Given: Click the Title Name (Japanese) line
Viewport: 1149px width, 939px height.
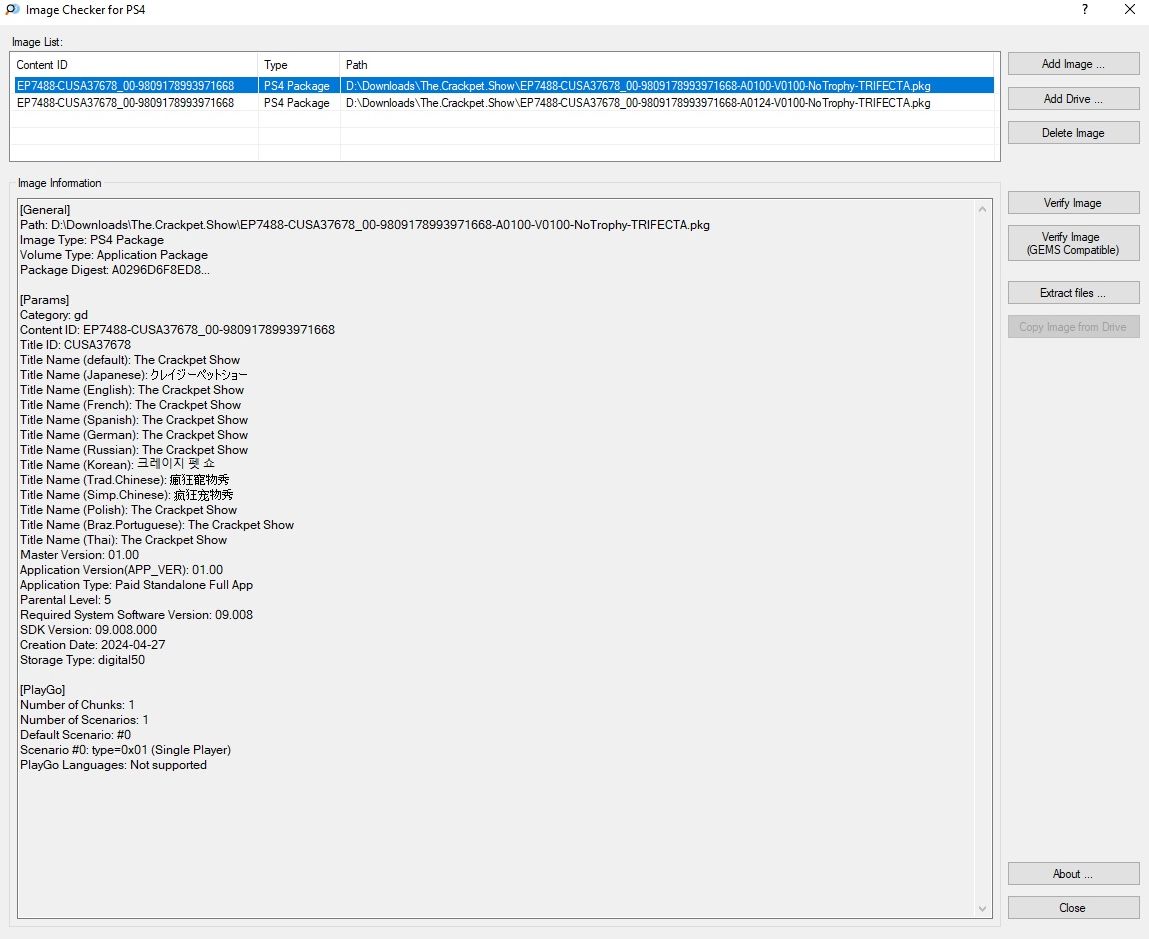Looking at the screenshot, I should point(133,375).
